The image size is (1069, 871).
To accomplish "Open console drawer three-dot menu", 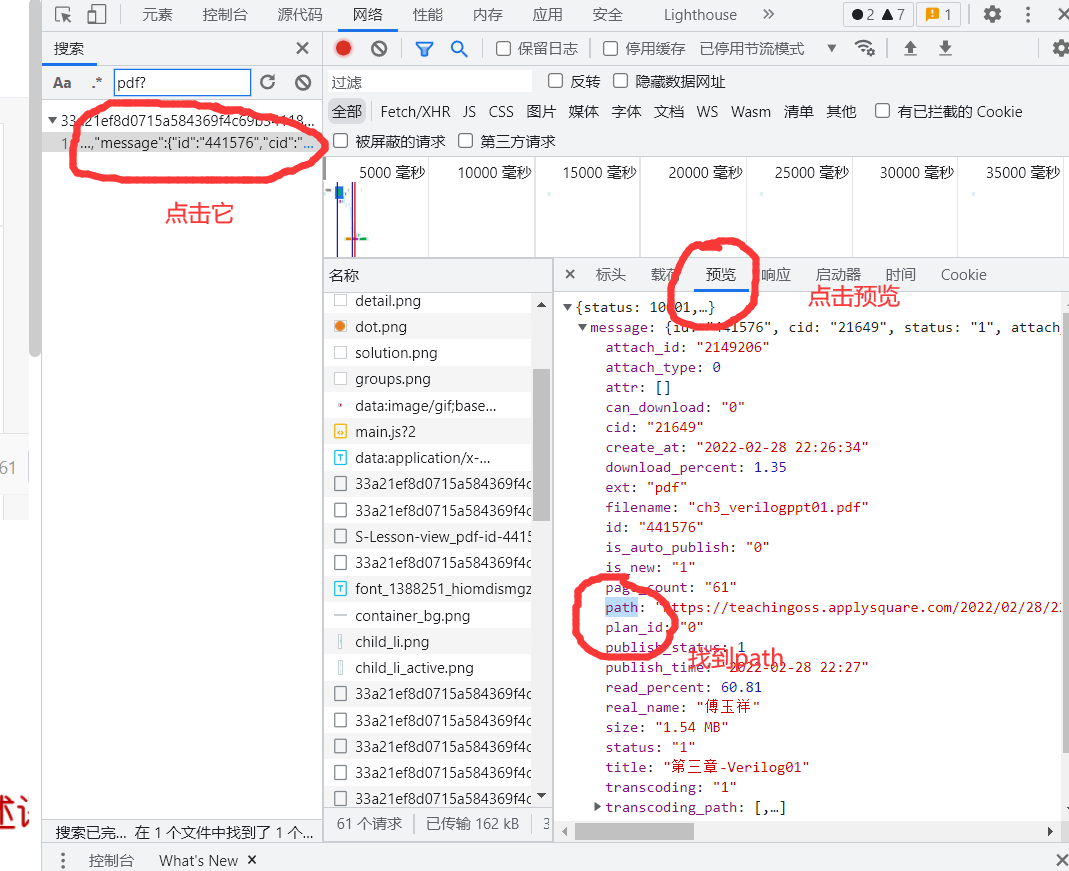I will 63,861.
